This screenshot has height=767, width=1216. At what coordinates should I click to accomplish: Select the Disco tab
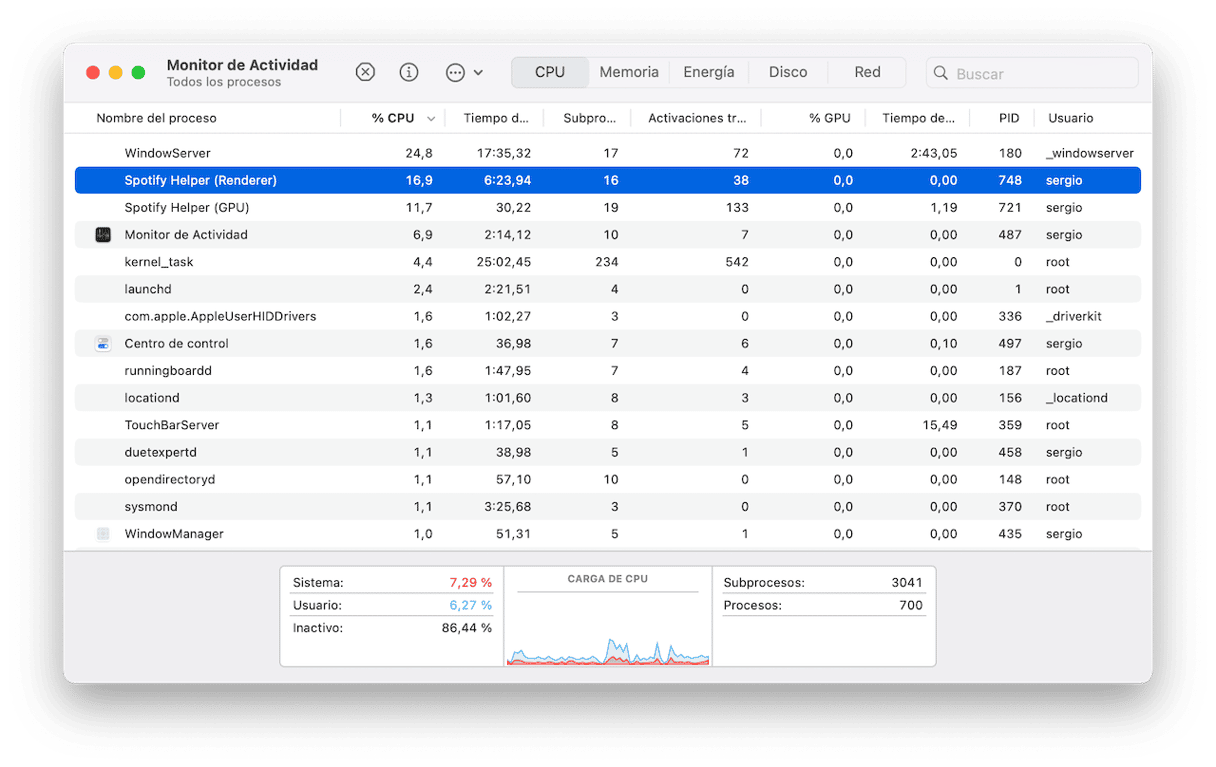point(788,72)
